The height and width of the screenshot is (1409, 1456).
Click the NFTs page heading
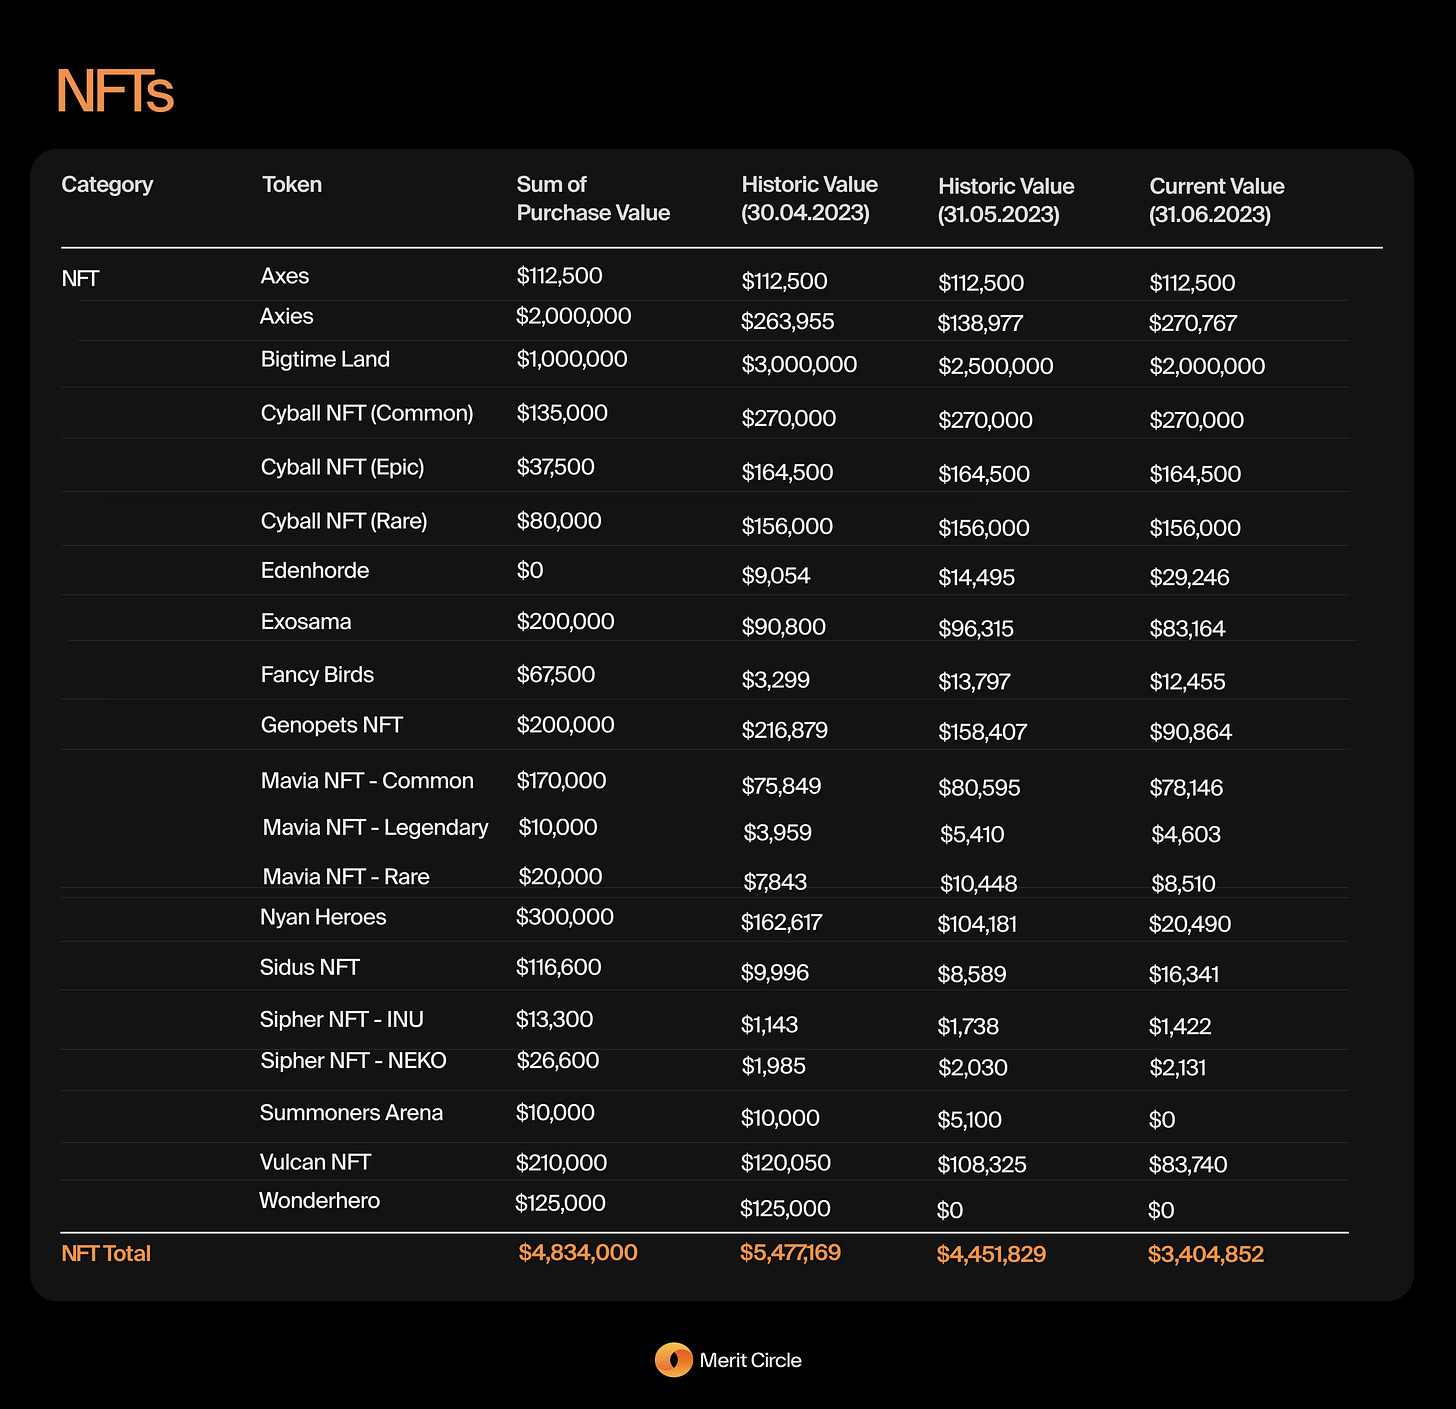click(x=115, y=92)
